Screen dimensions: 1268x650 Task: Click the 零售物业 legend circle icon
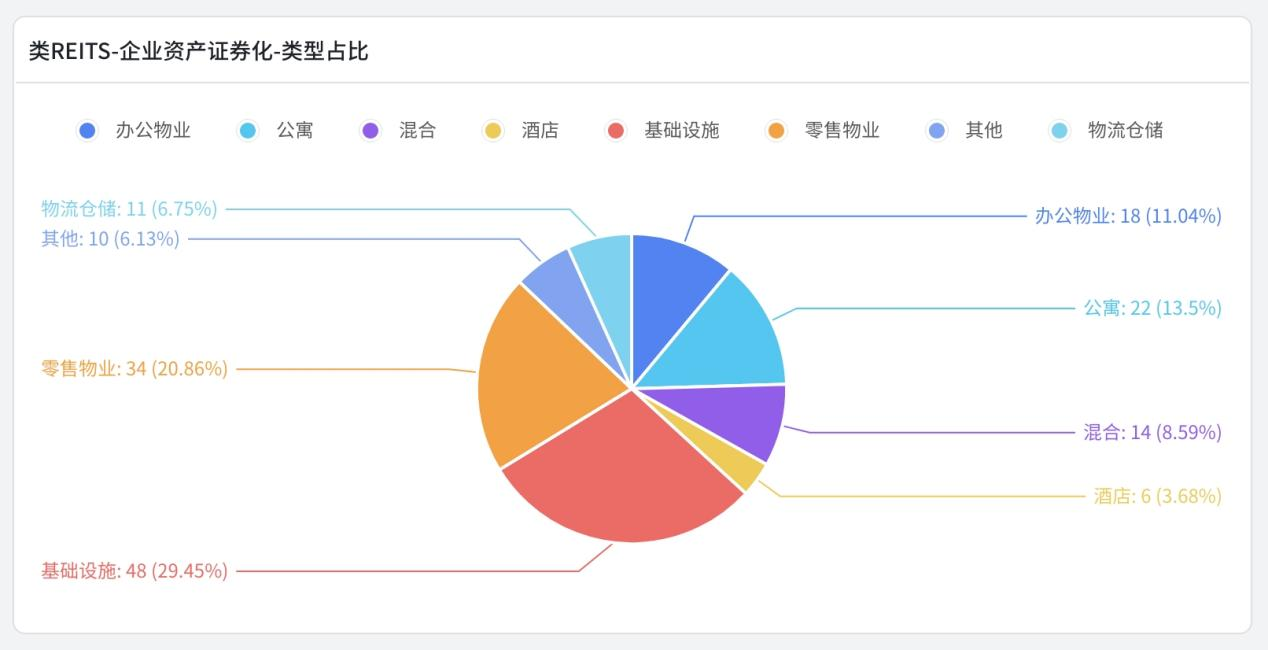point(776,130)
